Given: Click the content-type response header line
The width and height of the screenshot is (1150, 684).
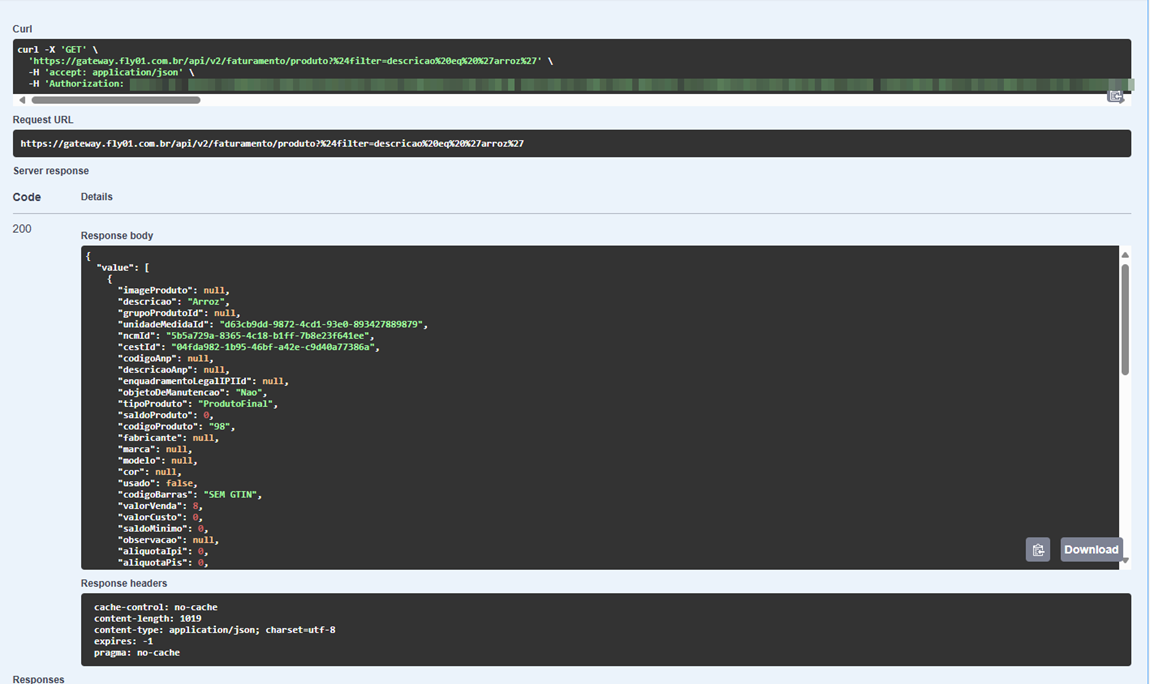Looking at the screenshot, I should click(215, 630).
